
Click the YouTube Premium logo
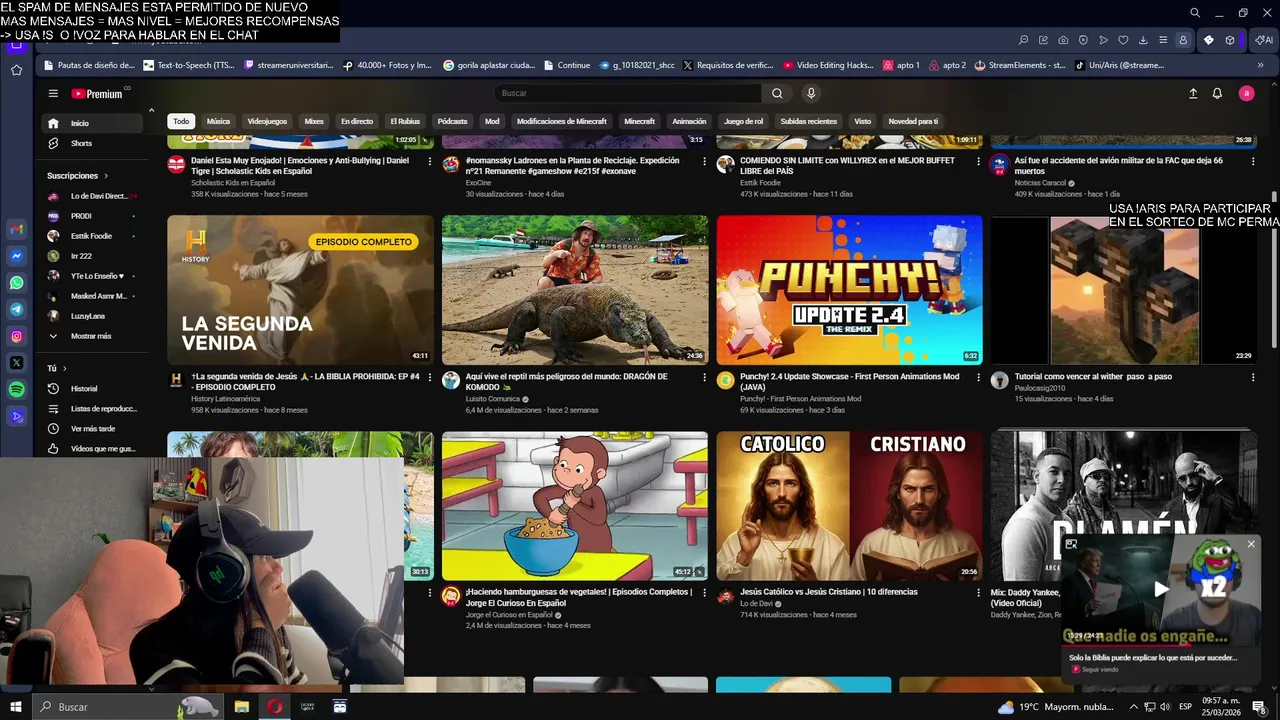98,93
